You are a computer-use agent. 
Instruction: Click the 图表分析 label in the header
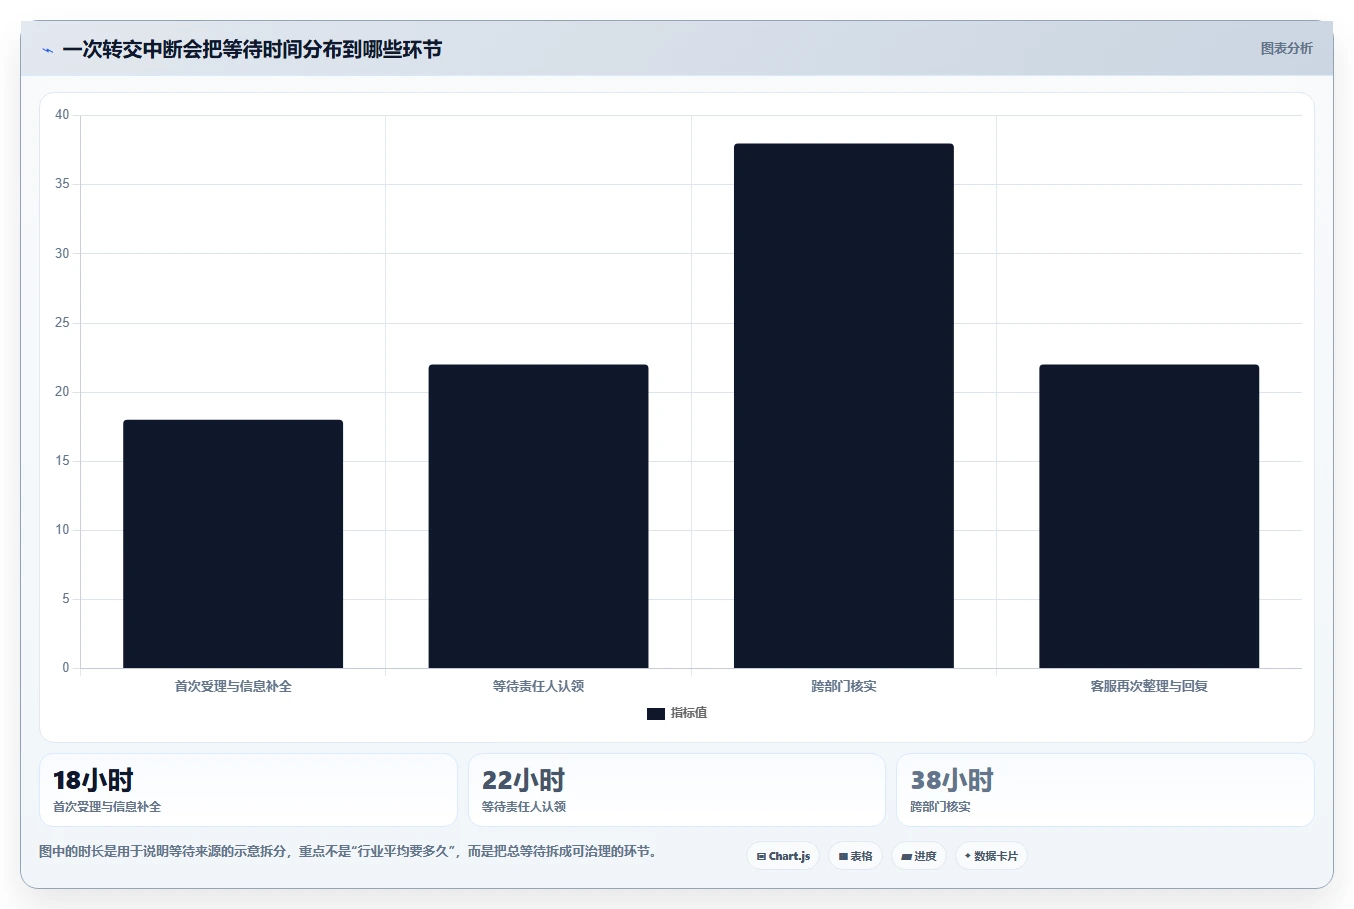coord(1286,48)
